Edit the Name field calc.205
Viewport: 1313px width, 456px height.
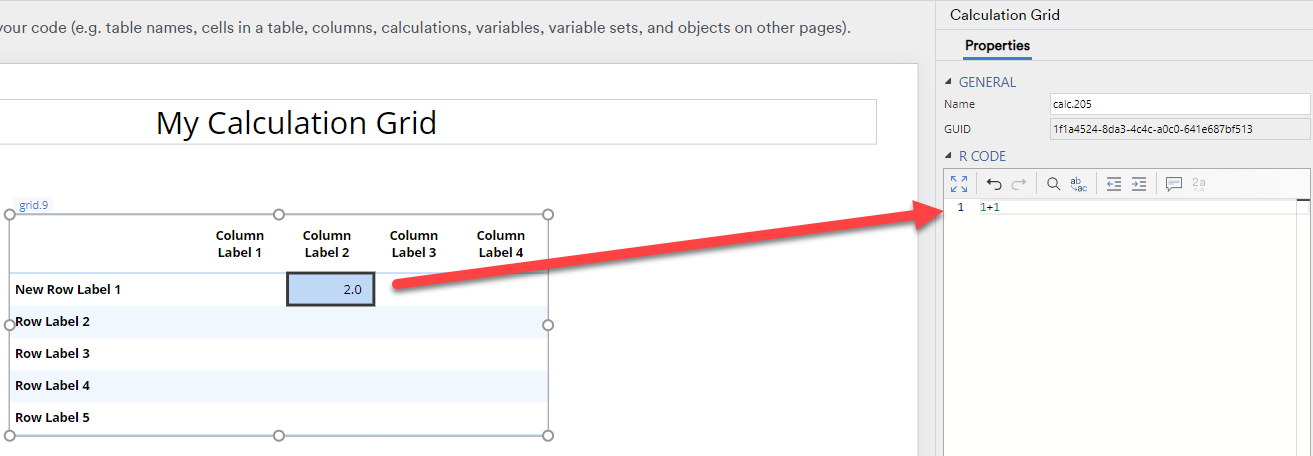(1179, 104)
